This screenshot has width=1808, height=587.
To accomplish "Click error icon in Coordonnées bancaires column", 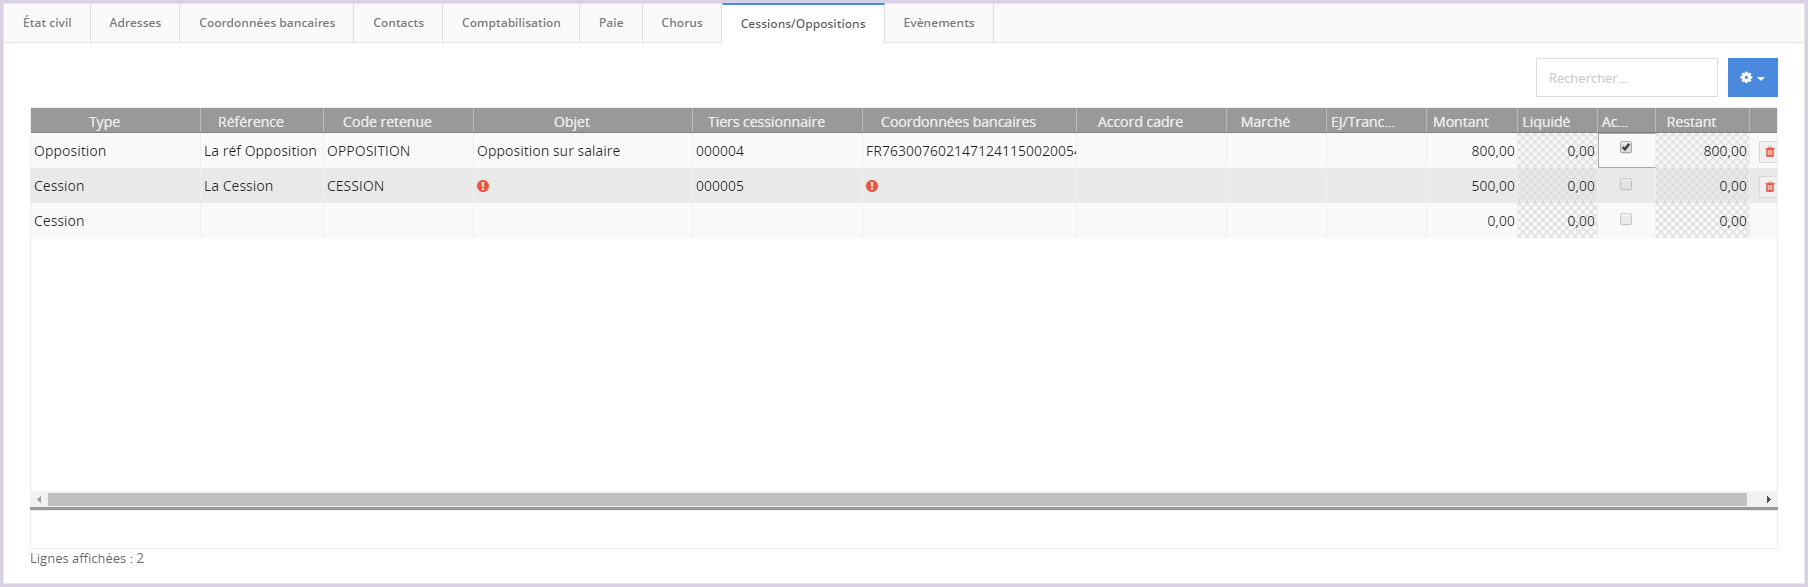I will pos(872,186).
